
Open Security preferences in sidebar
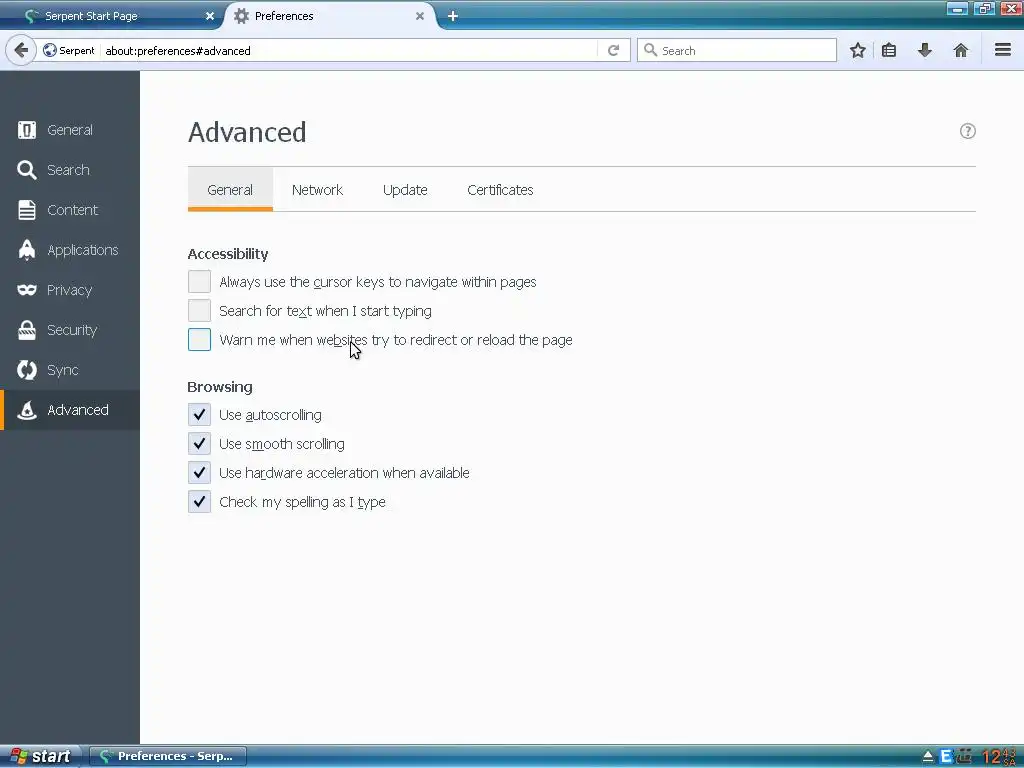[70, 330]
